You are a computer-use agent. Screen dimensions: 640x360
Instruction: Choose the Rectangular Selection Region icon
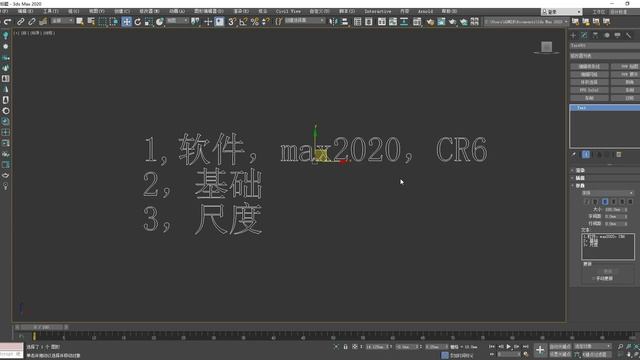[x=102, y=22]
